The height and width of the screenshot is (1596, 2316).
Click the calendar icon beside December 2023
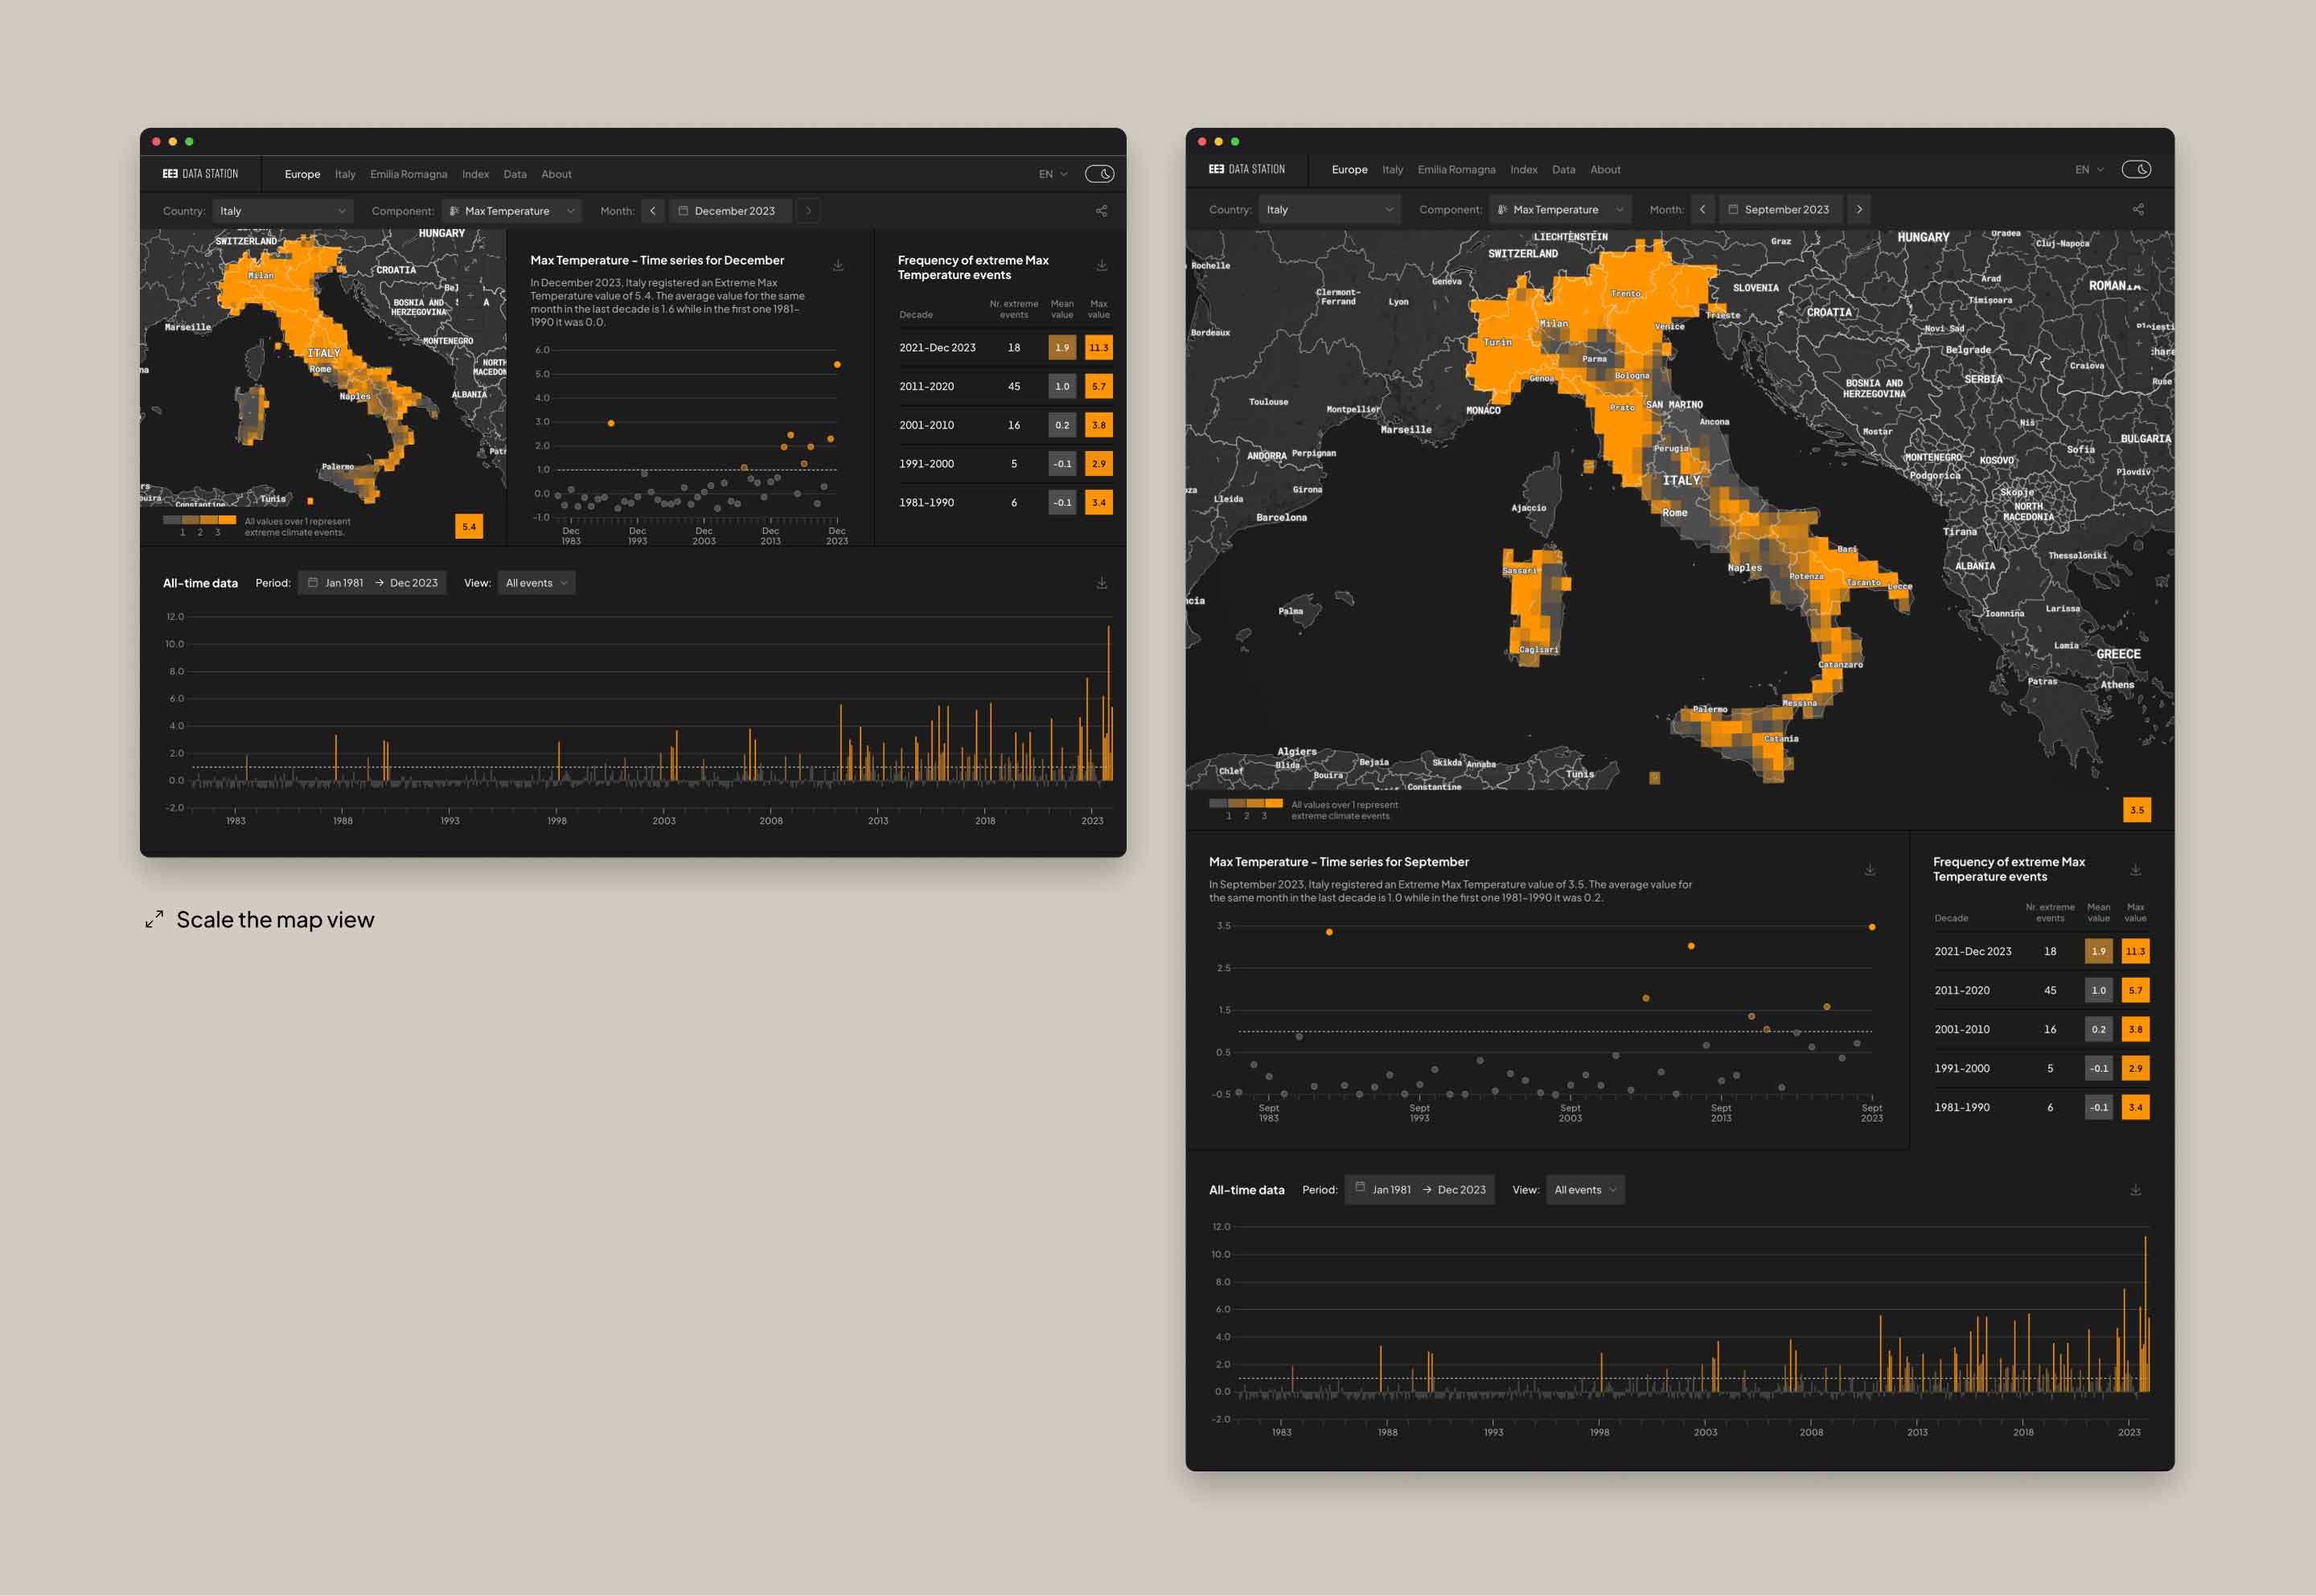tap(682, 210)
